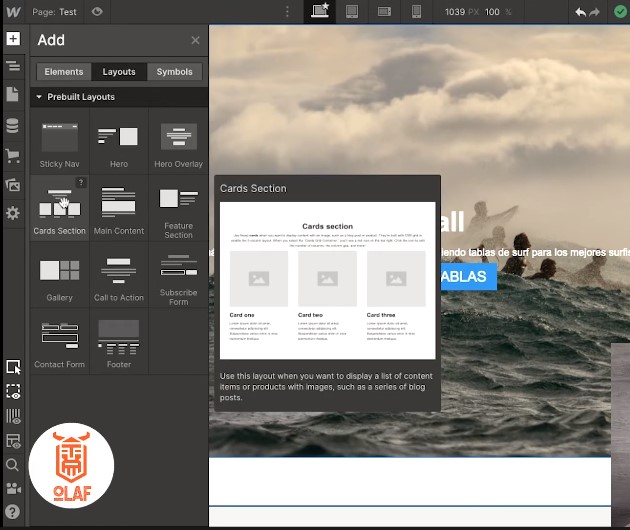Switch to the Elements tab
Viewport: 630px width, 530px height.
[64, 72]
